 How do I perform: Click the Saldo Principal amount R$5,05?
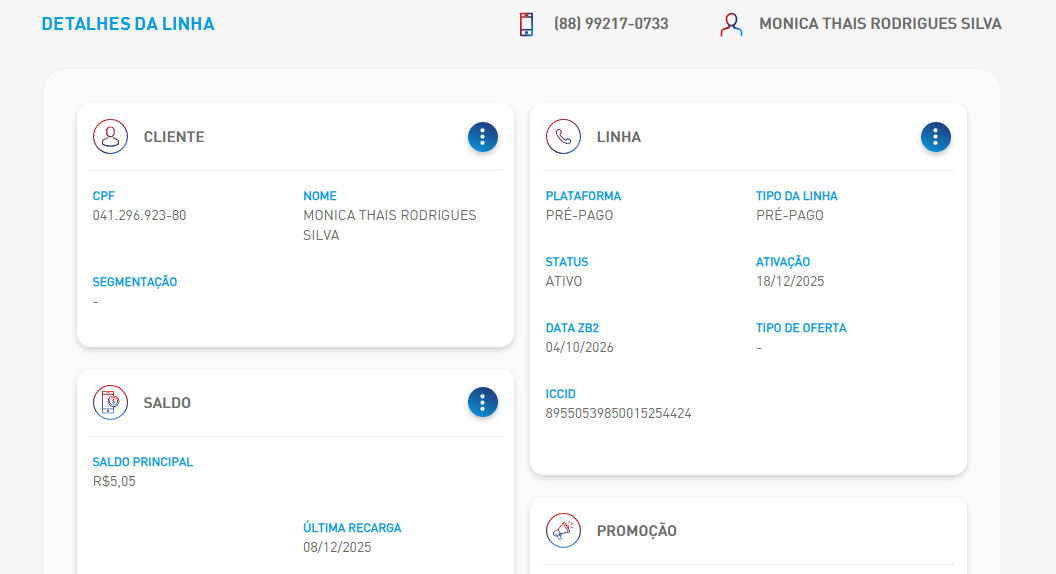[x=114, y=482]
